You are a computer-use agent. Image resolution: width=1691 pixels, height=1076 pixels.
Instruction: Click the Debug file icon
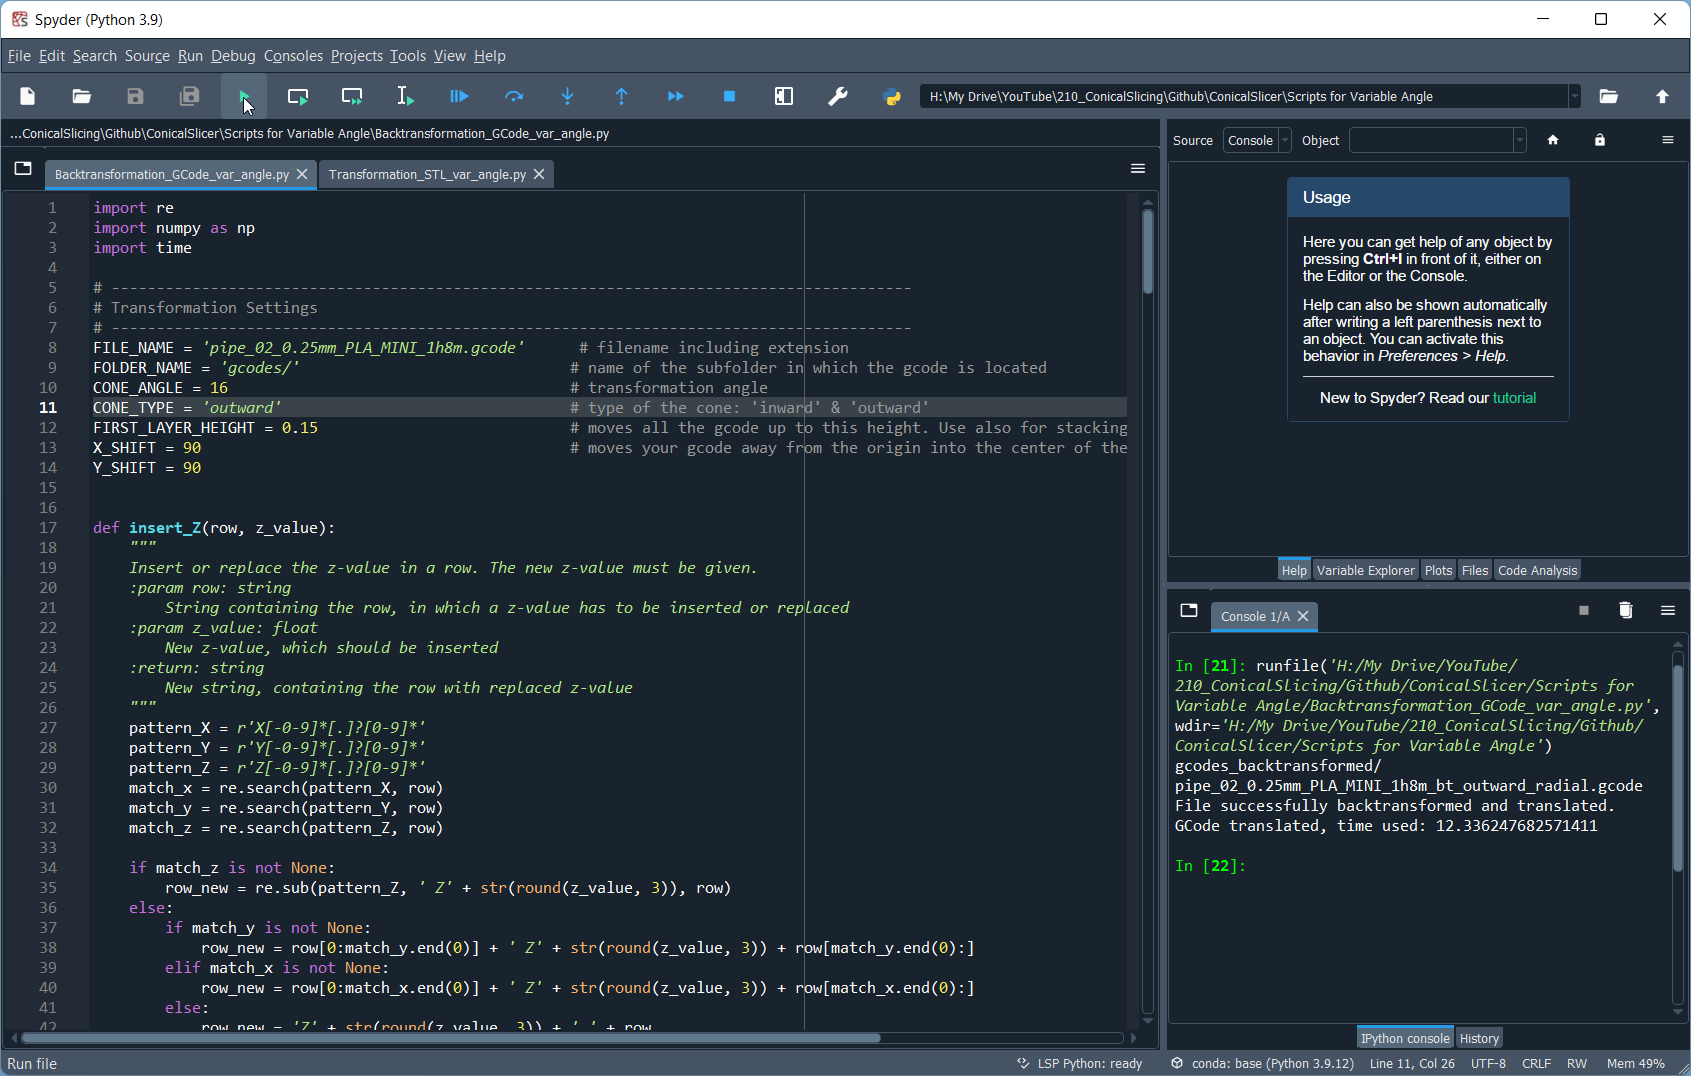tap(459, 97)
